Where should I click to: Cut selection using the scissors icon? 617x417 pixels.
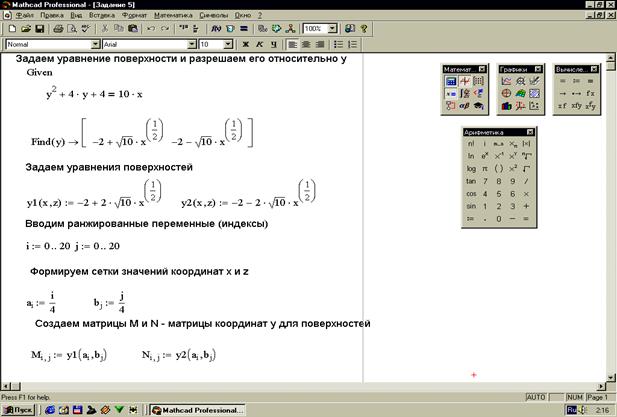pos(105,29)
